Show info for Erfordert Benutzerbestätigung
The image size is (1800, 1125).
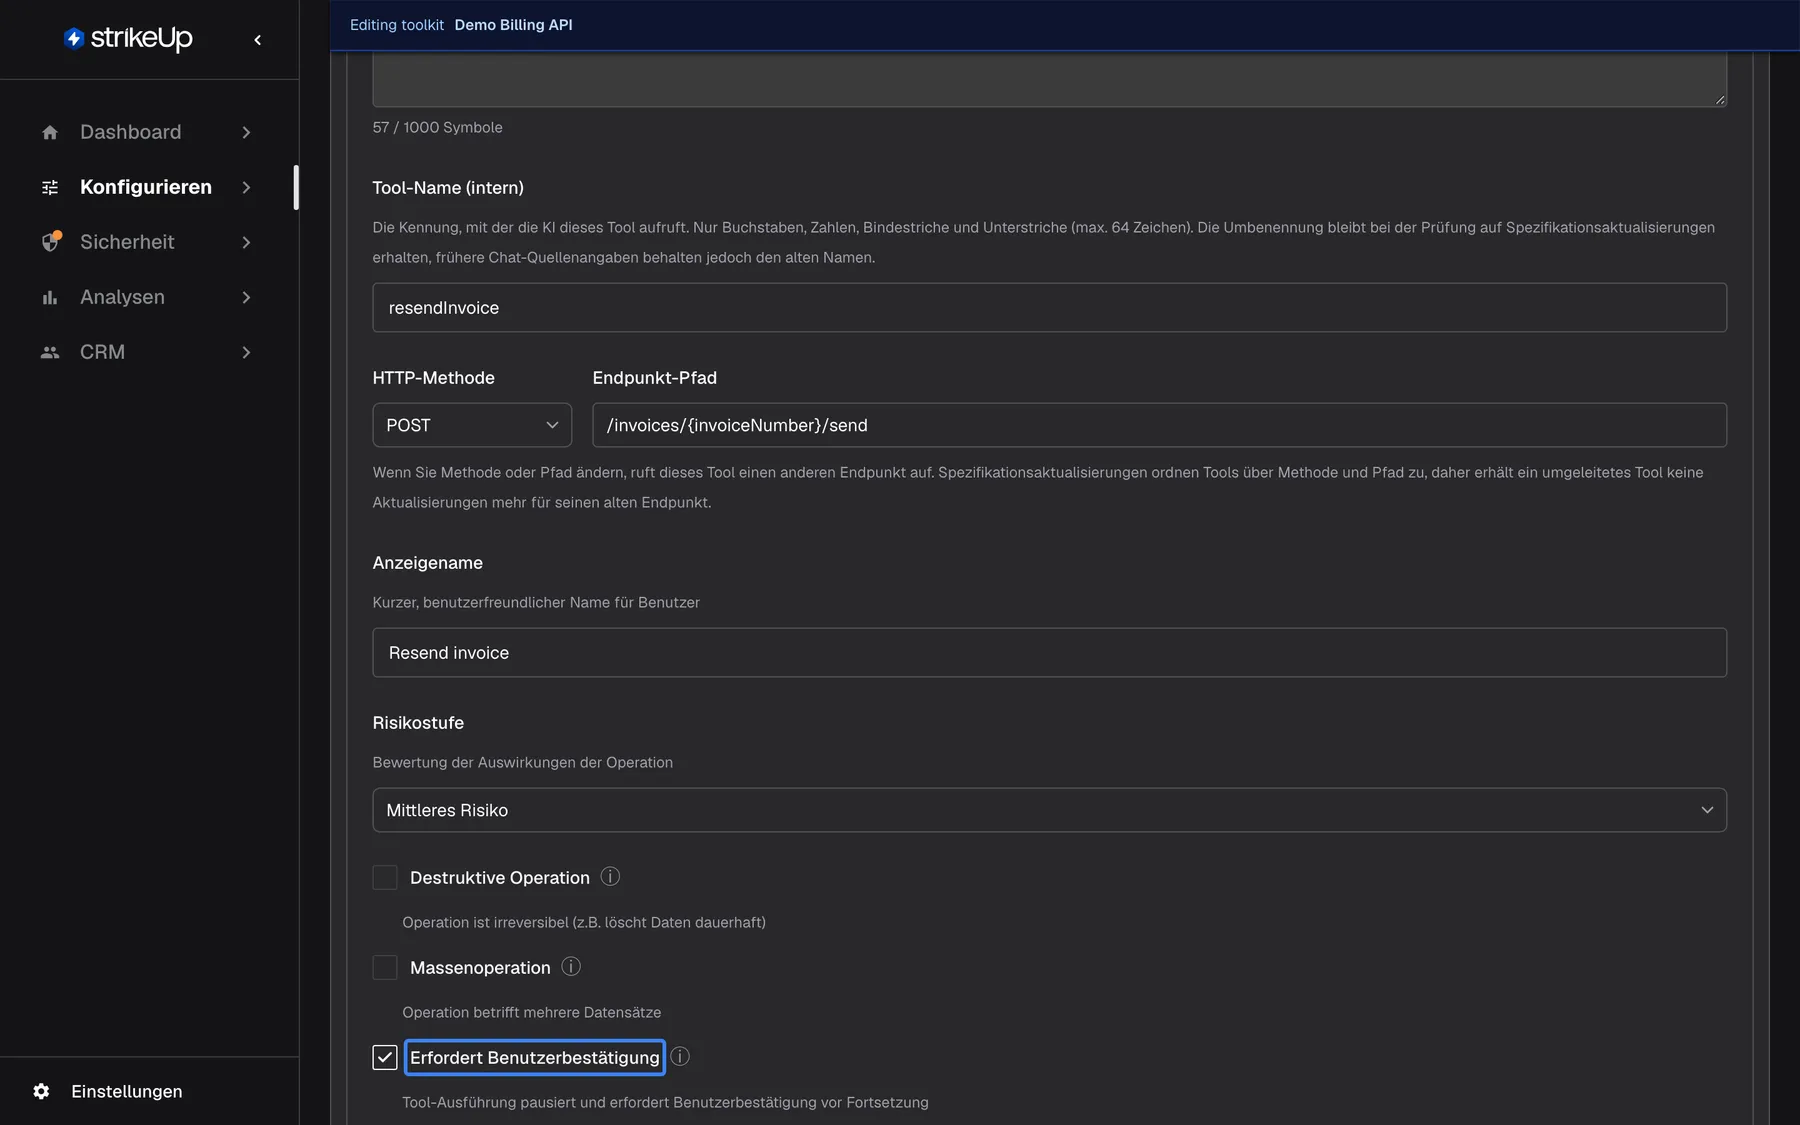[680, 1057]
